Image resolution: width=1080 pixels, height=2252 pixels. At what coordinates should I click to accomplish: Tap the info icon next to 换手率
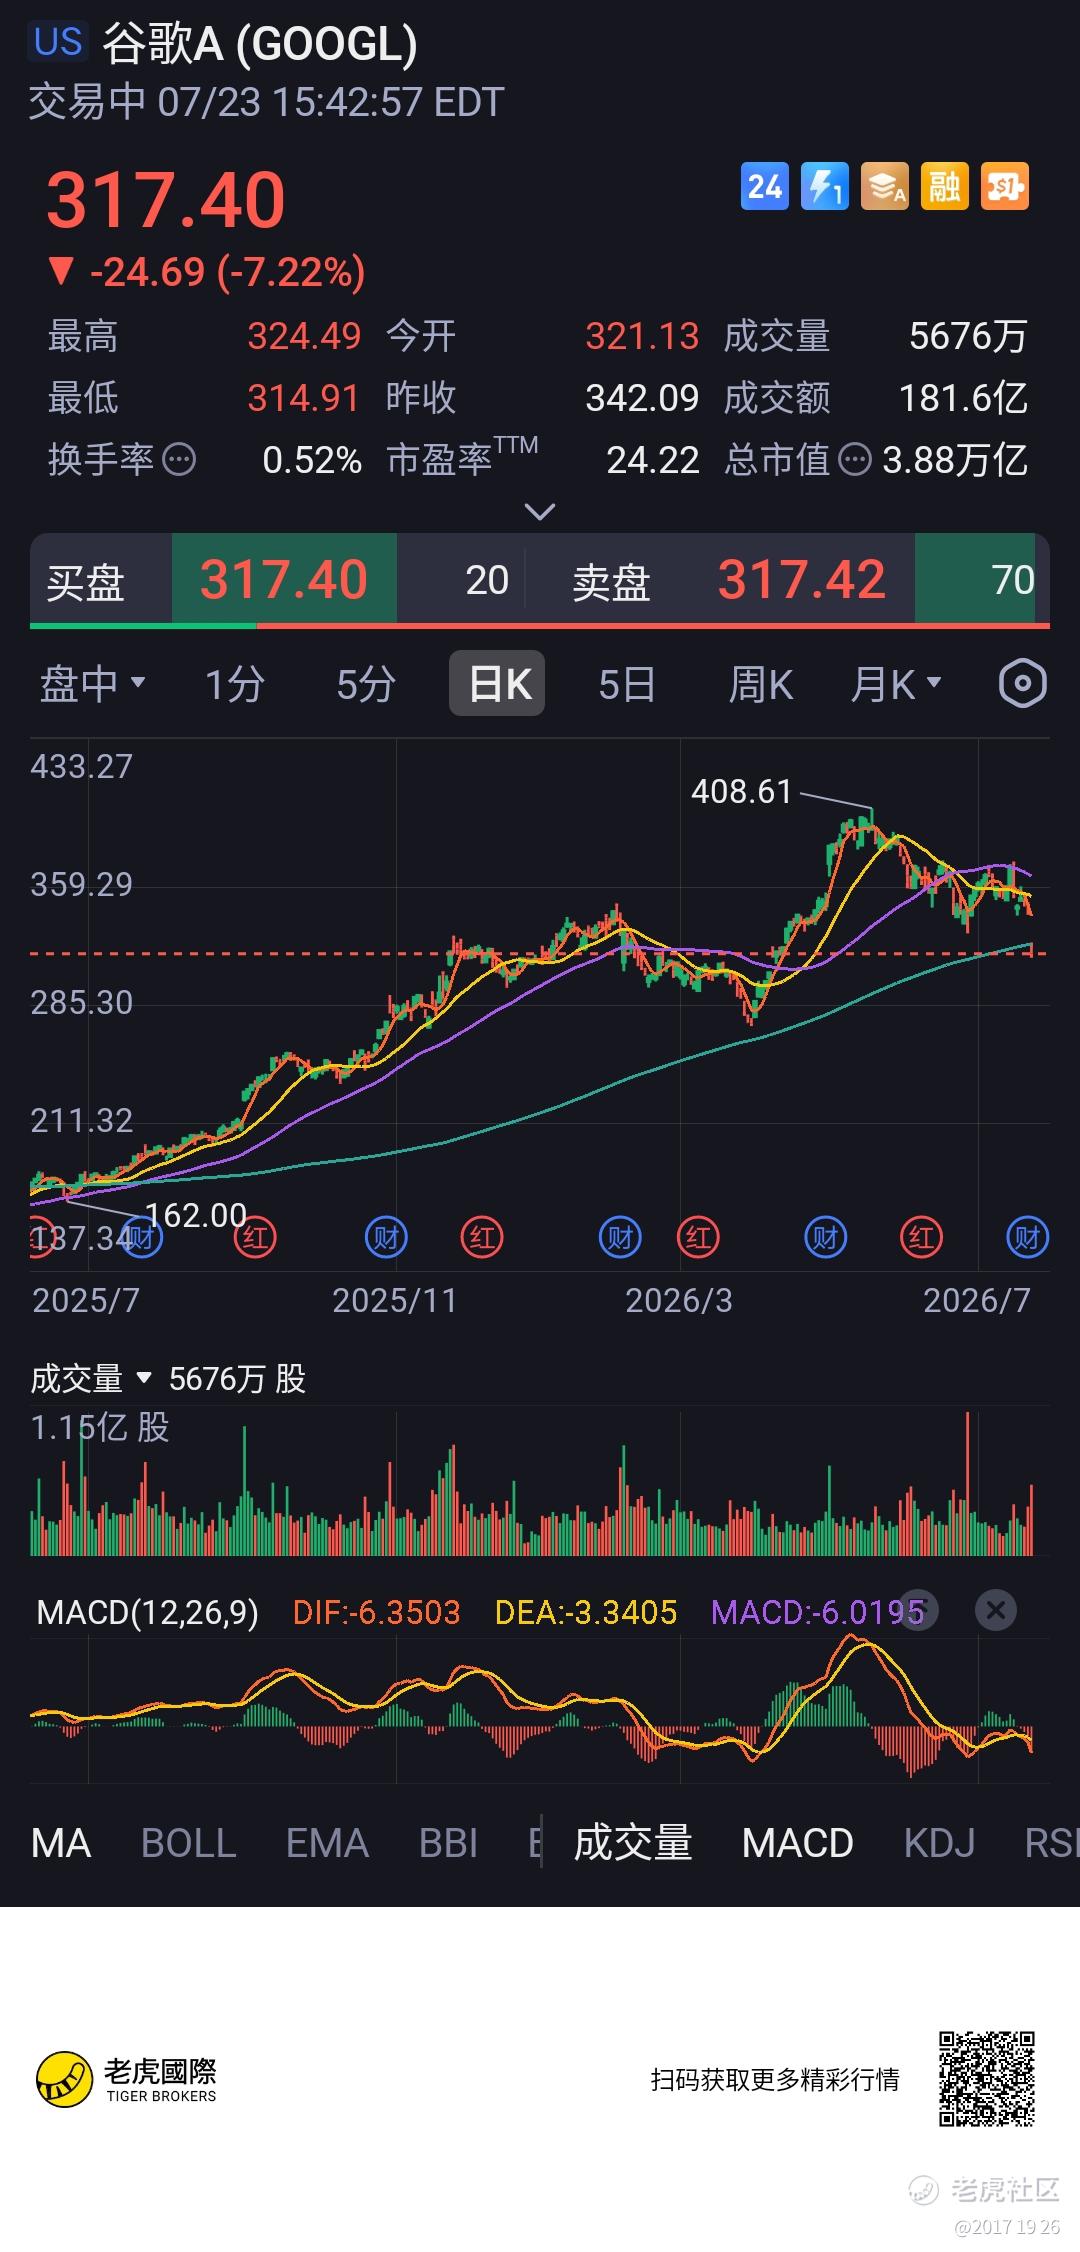tap(179, 460)
